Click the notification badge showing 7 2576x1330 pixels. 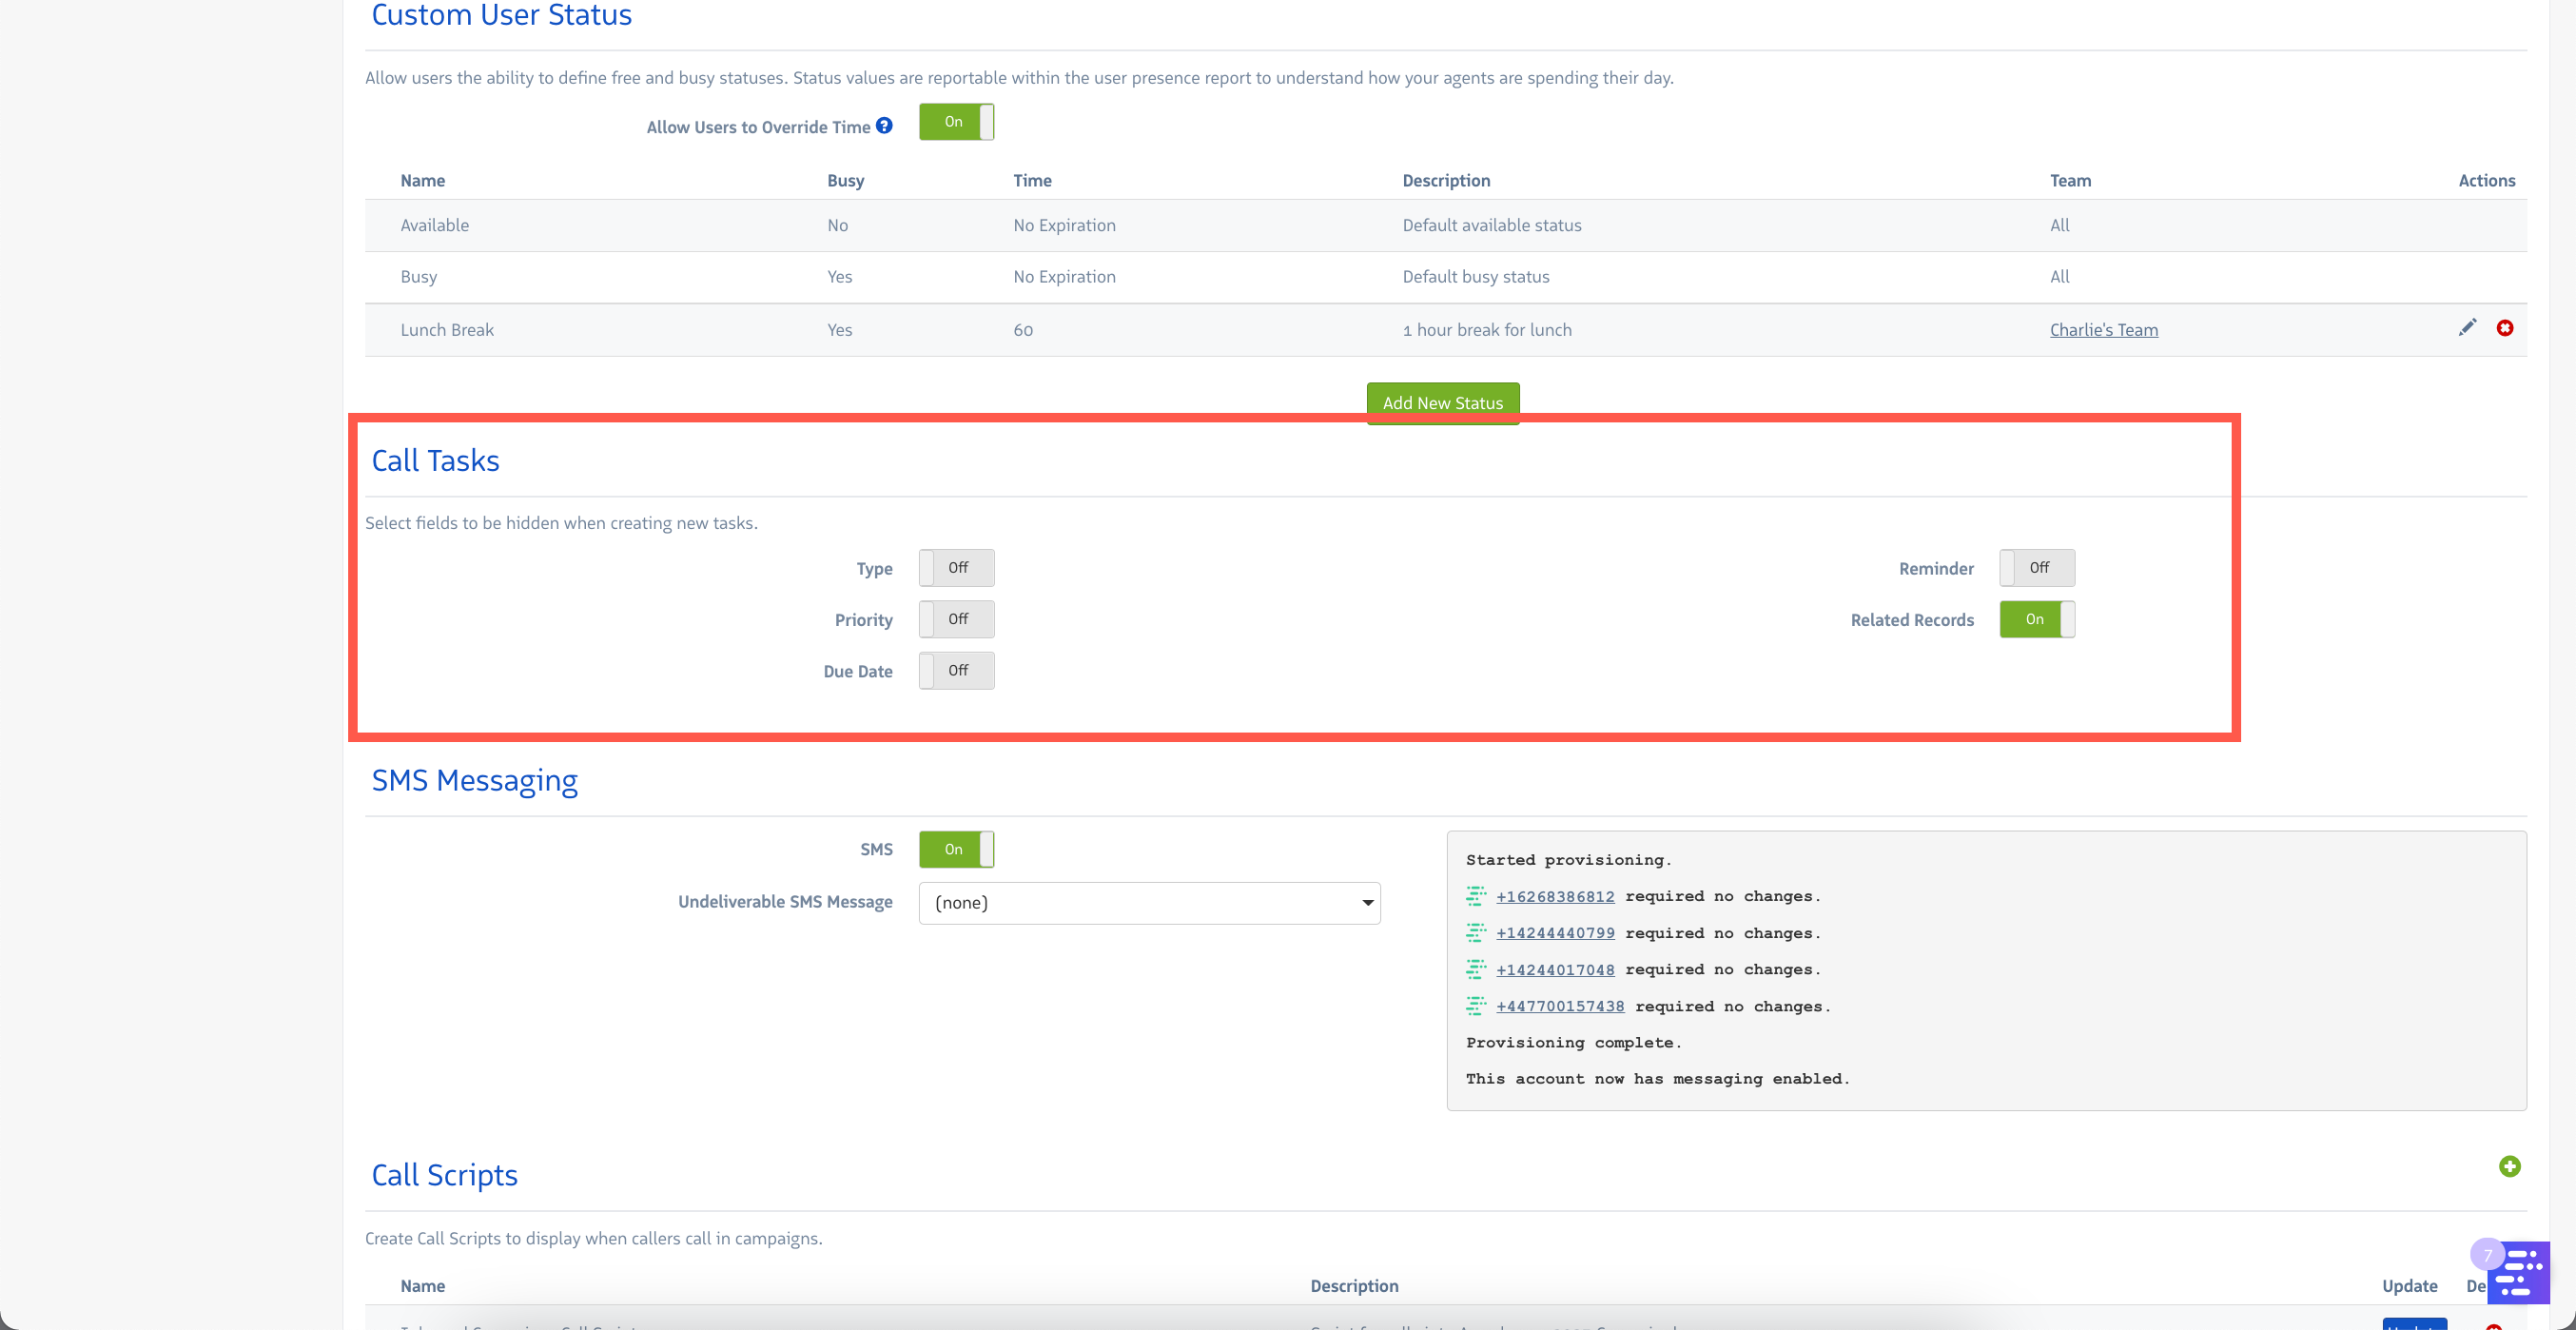coord(2487,1254)
